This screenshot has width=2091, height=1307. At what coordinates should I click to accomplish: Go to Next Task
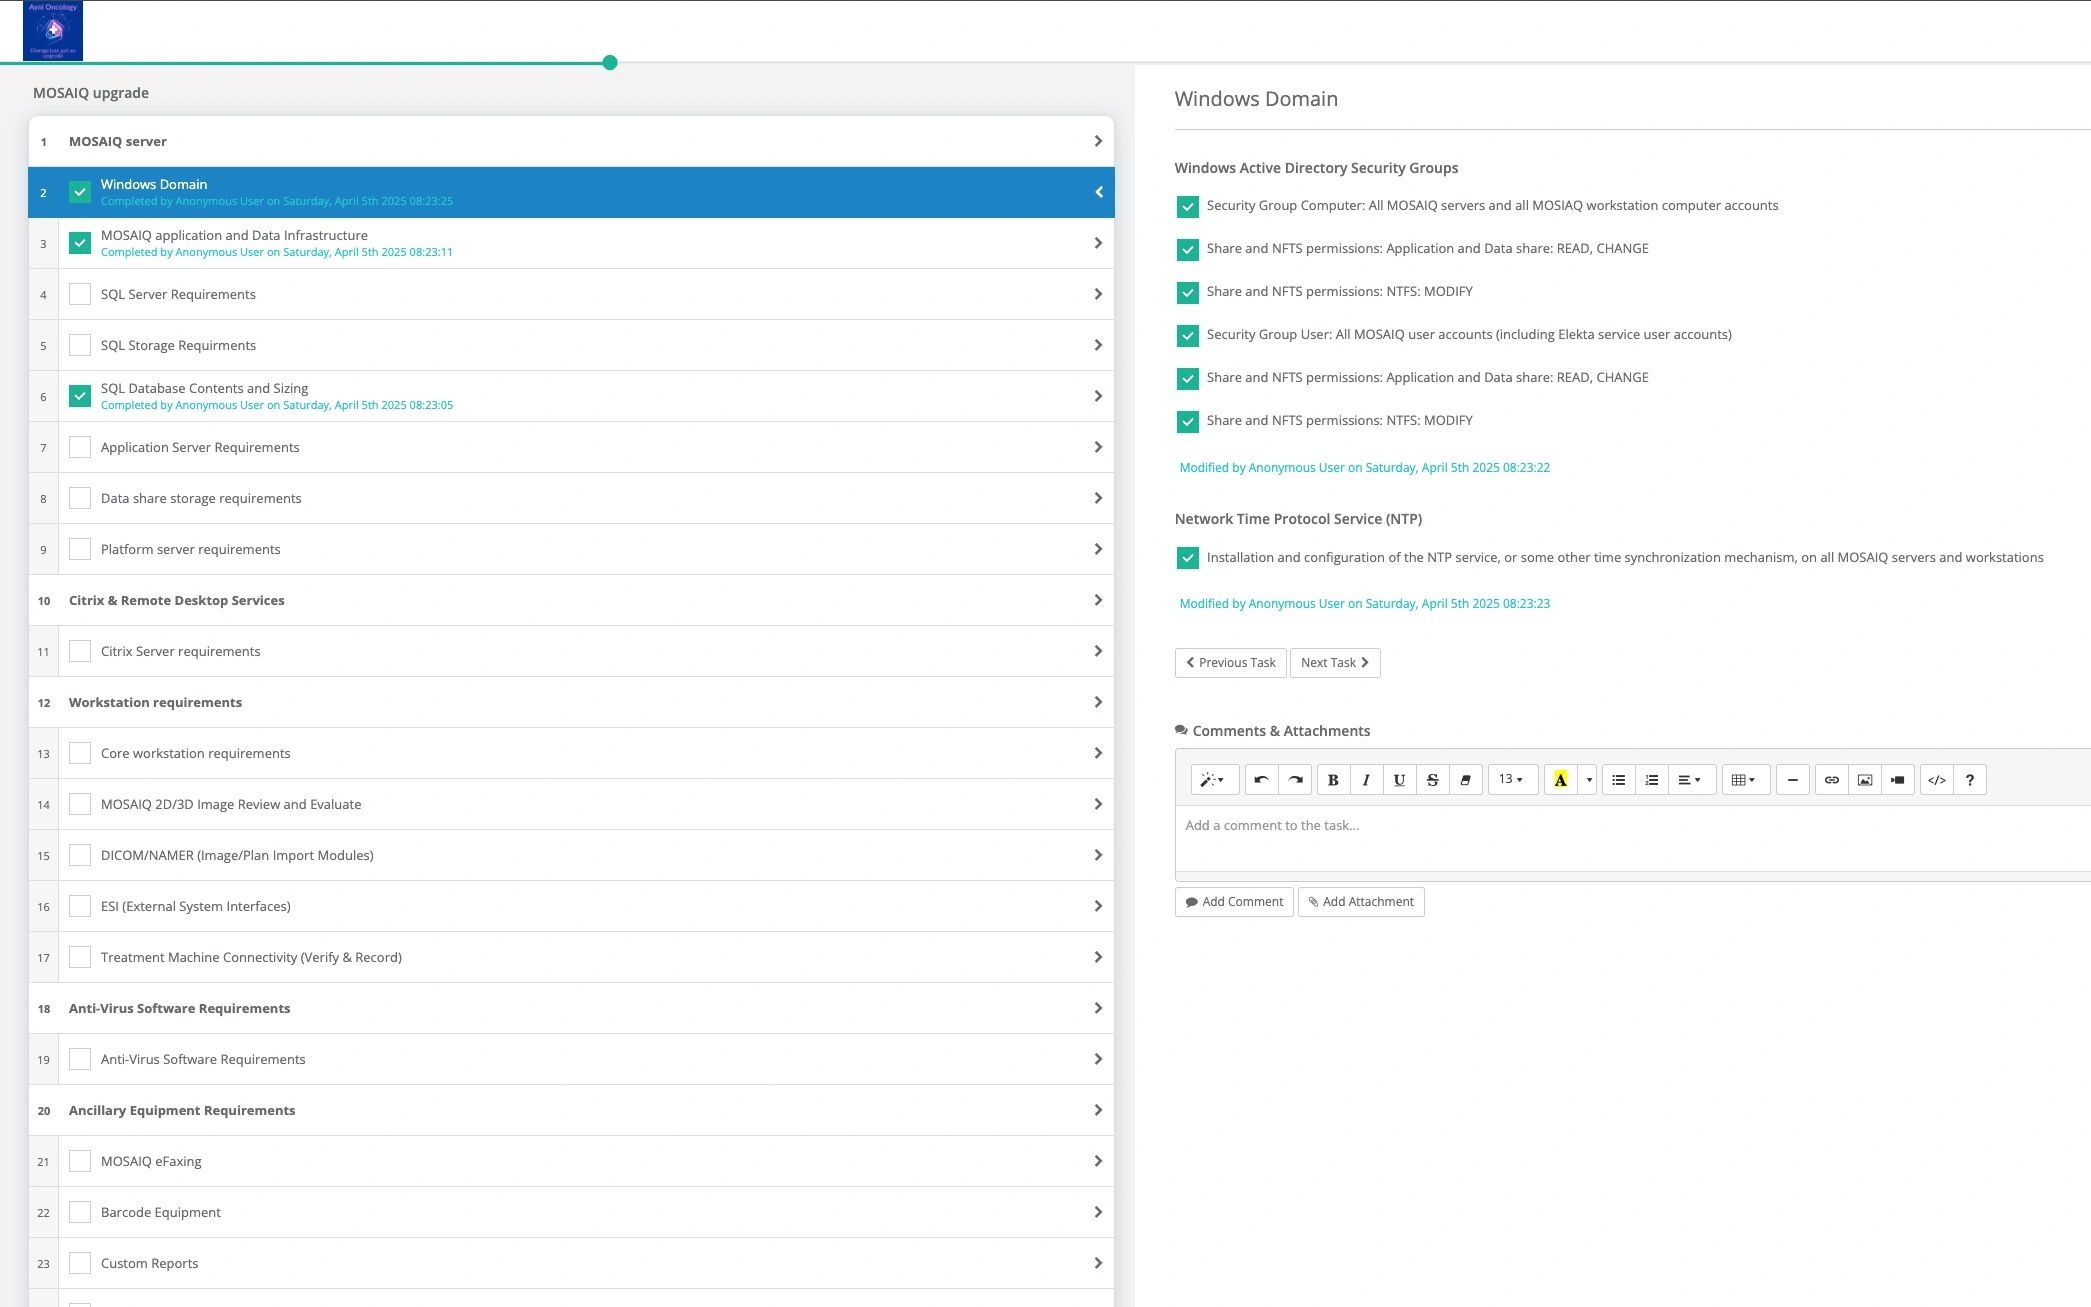click(x=1335, y=663)
